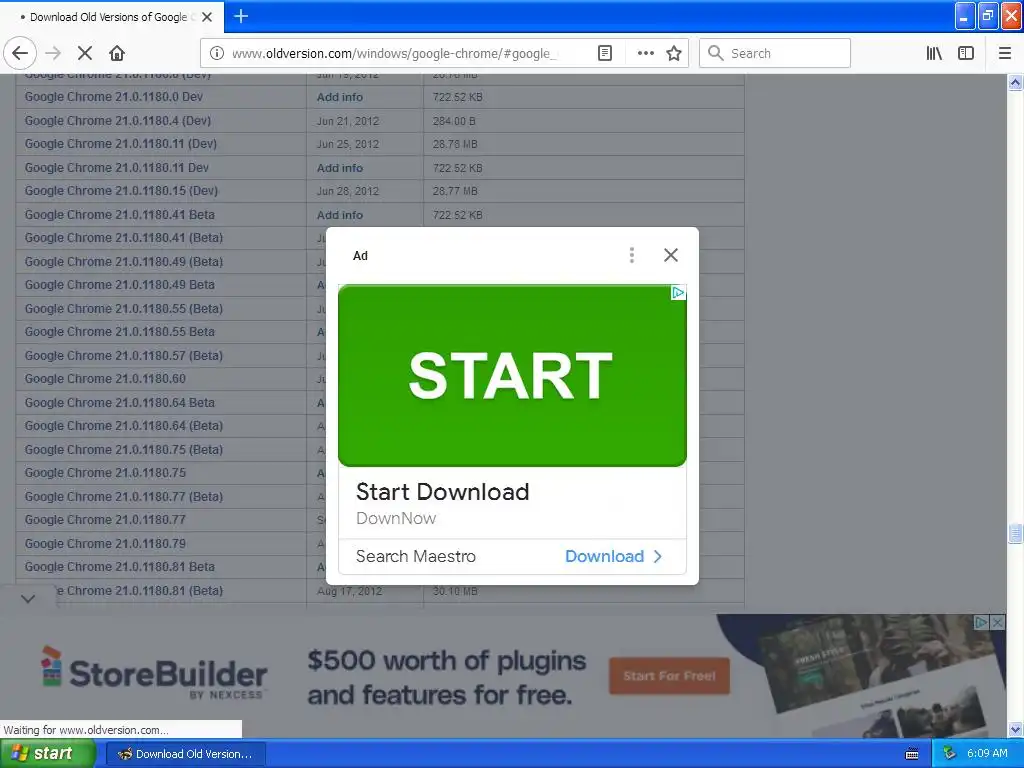Open Google Chrome 21.0.1180.15 (Dev)

click(x=121, y=191)
